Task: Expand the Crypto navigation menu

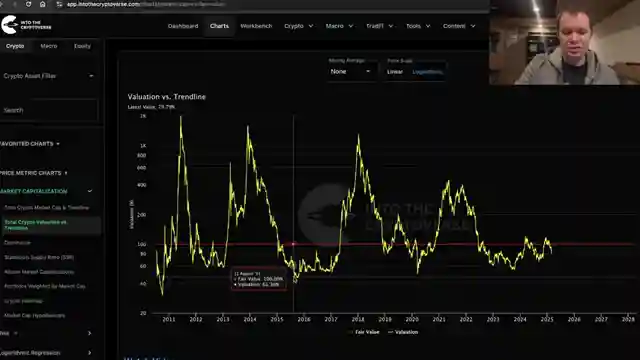Action: click(x=299, y=26)
